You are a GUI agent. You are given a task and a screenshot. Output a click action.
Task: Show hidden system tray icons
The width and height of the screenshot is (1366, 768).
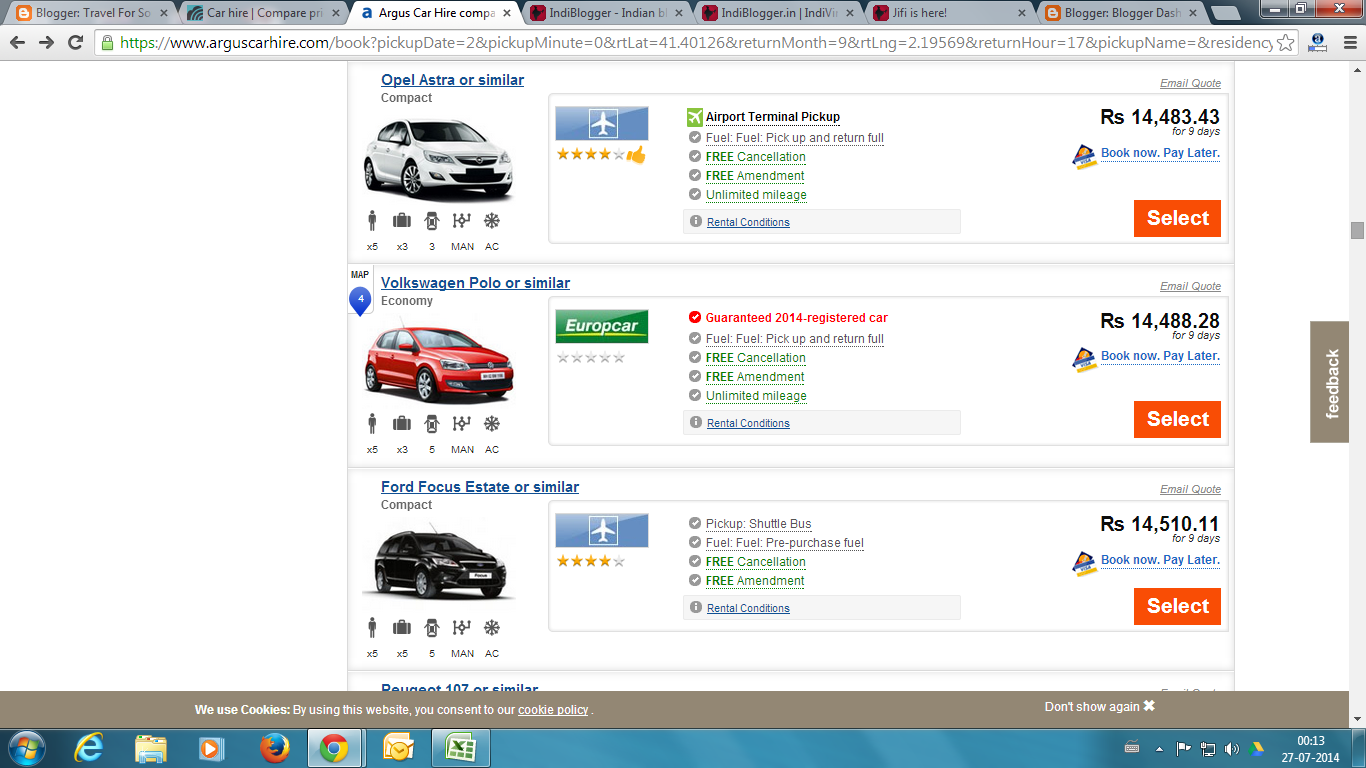[1159, 748]
